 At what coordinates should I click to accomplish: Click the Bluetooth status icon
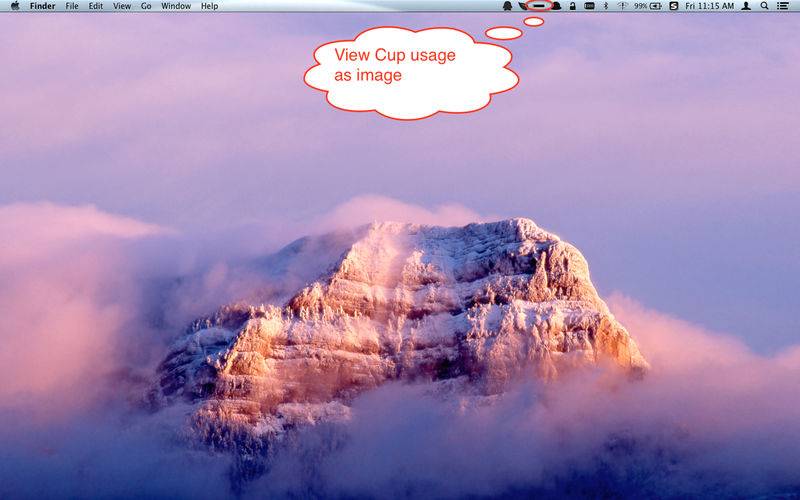pos(606,6)
